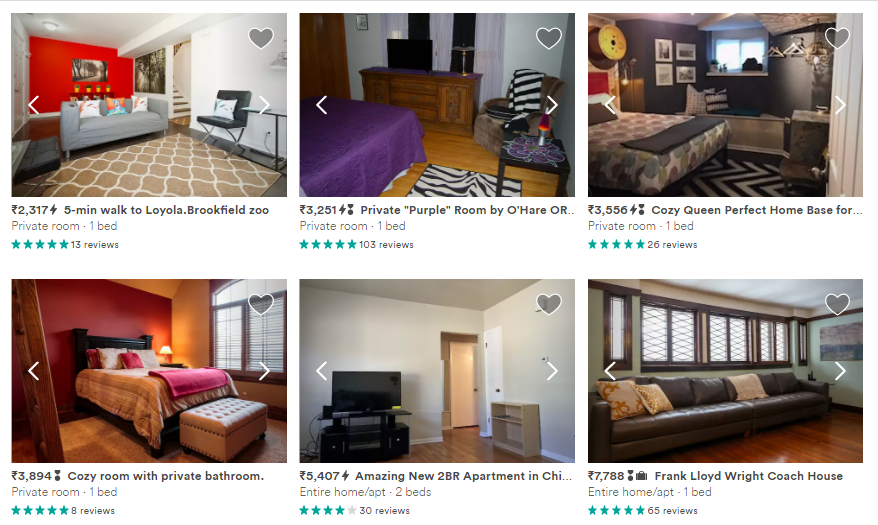
Task: Advance to next photo of Purple Room
Action: pyautogui.click(x=552, y=105)
